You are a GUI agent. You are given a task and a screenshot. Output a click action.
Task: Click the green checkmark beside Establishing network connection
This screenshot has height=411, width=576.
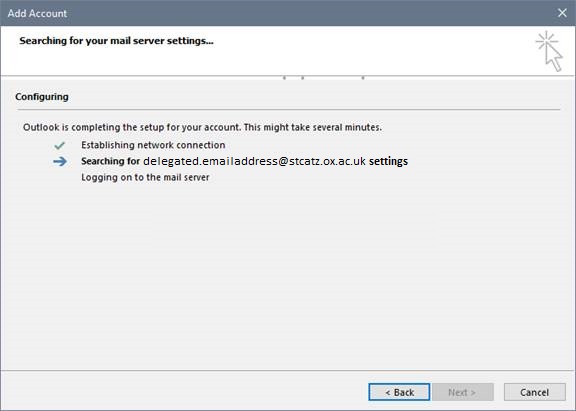tap(60, 145)
